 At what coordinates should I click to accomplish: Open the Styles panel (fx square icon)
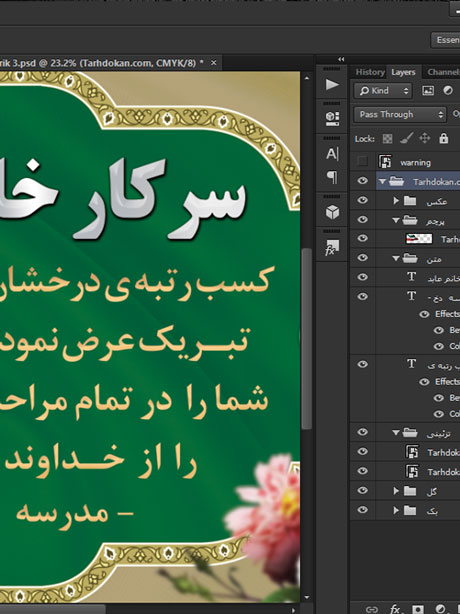pos(332,247)
